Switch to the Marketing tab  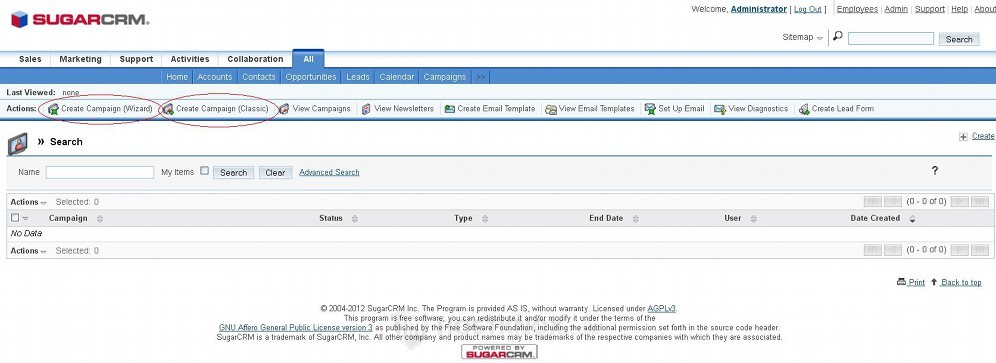click(x=80, y=59)
